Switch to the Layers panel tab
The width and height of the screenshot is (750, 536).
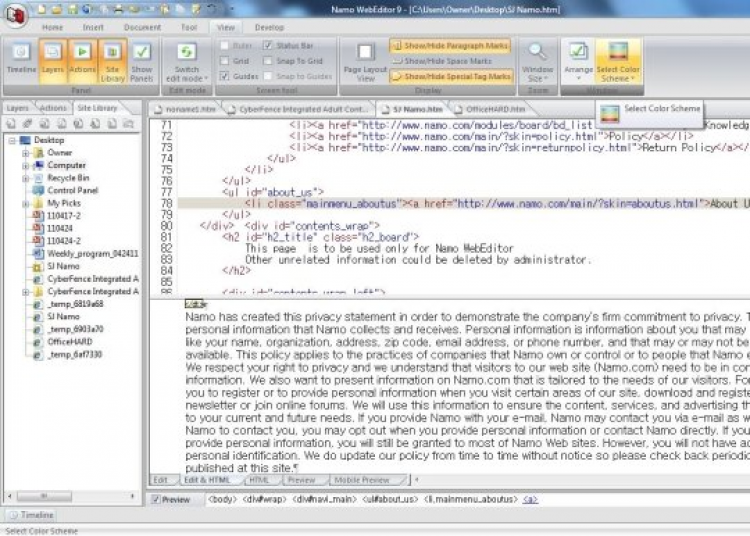point(18,108)
